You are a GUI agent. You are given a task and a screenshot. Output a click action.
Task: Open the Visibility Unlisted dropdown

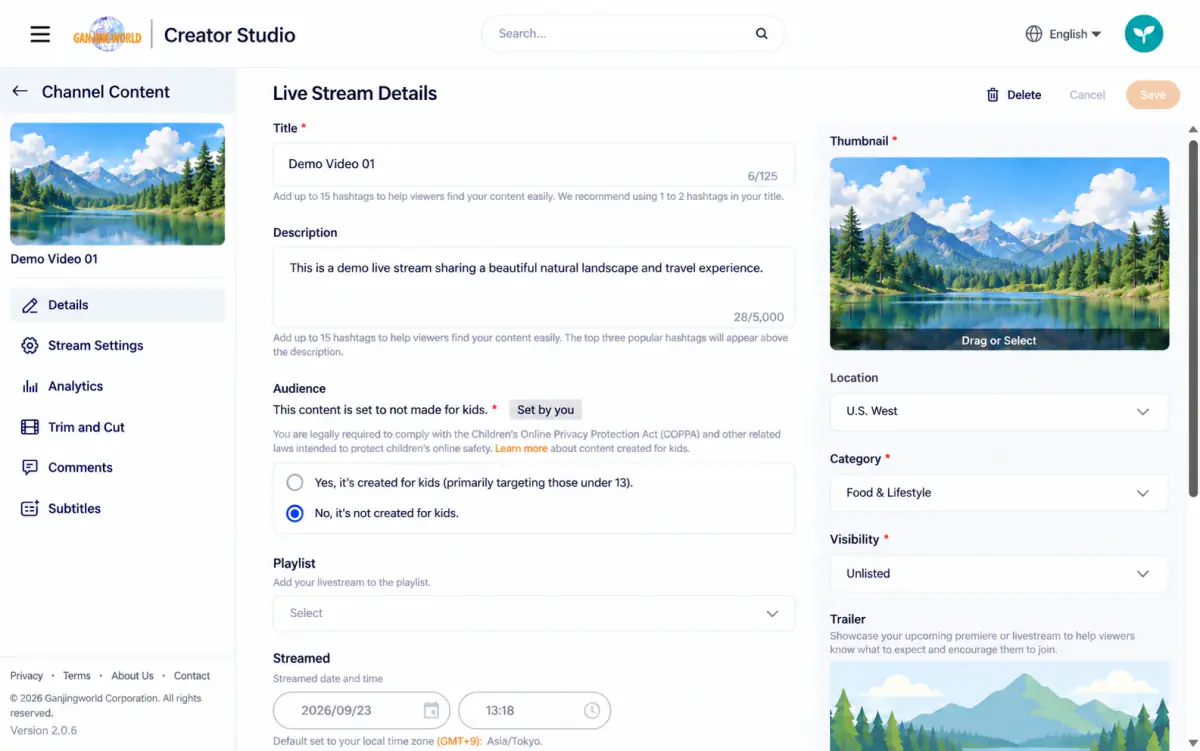[999, 574]
